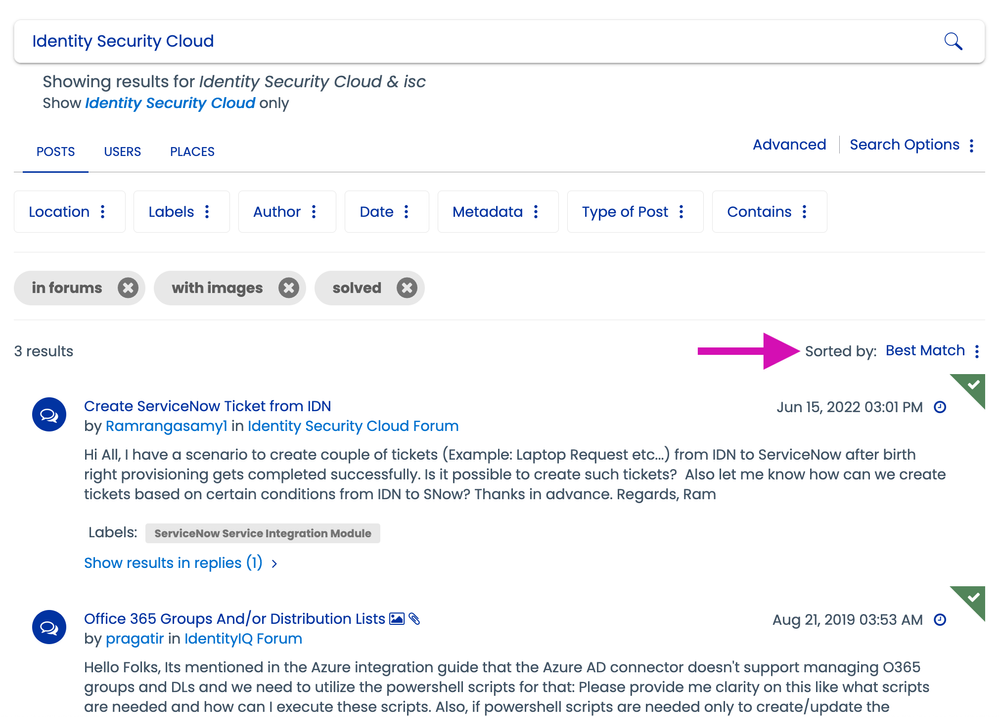Switch to the Users tab
Screen dimensions: 999x717
coord(122,152)
